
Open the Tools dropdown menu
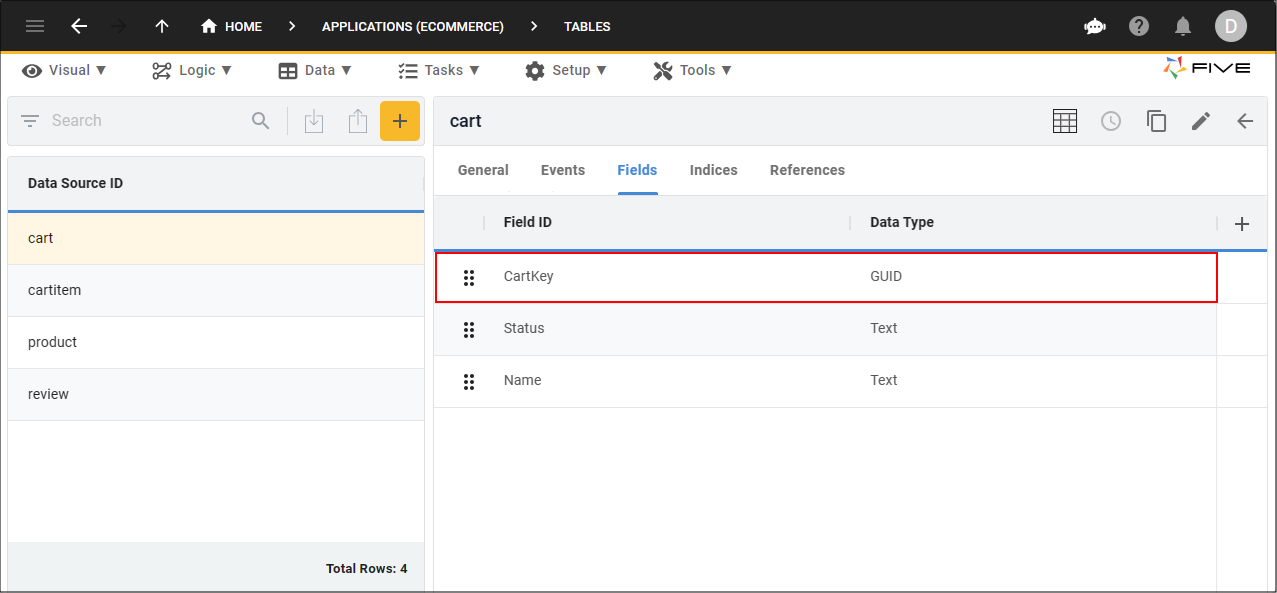click(x=692, y=70)
